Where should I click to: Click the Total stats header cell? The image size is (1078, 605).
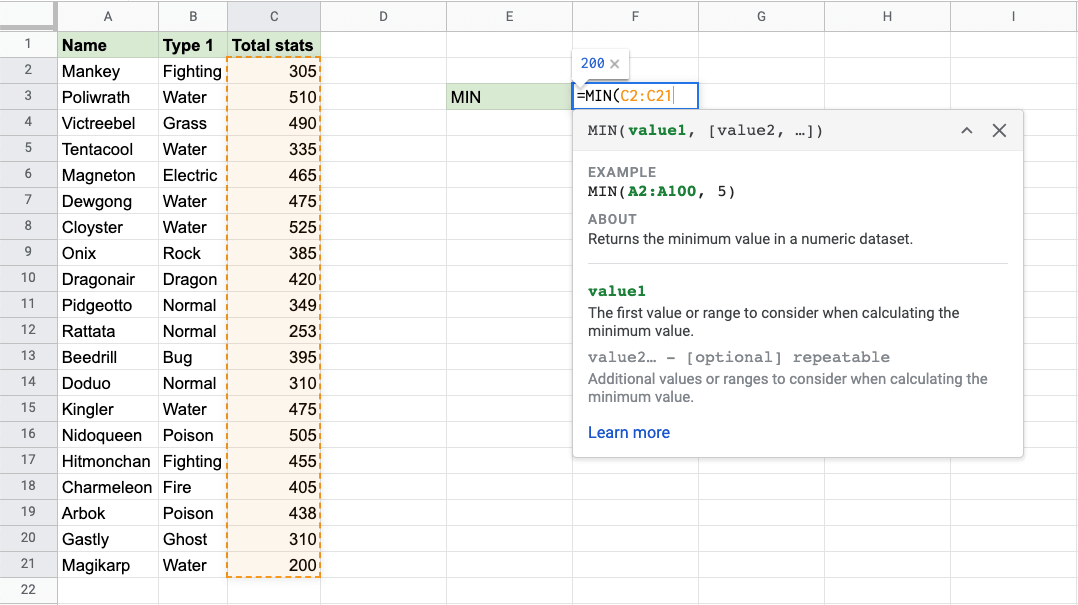point(273,45)
